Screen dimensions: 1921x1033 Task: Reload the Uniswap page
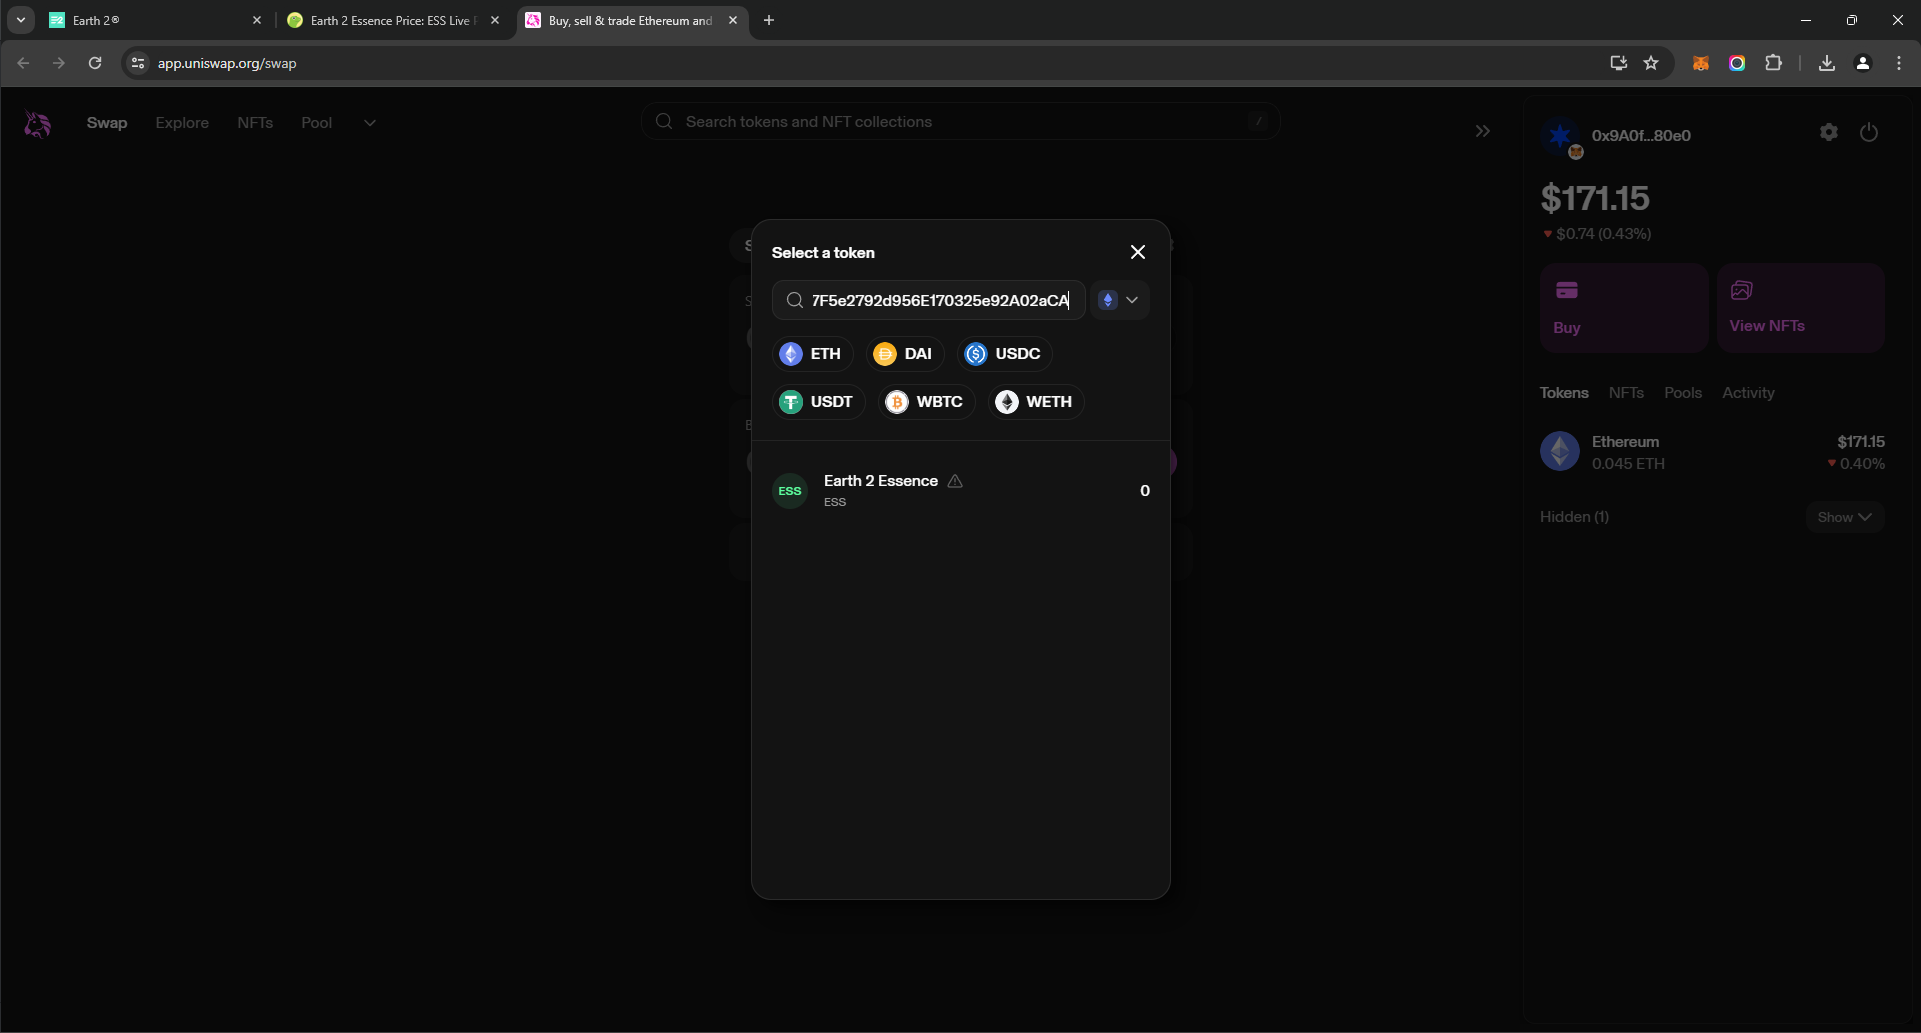pyautogui.click(x=95, y=63)
